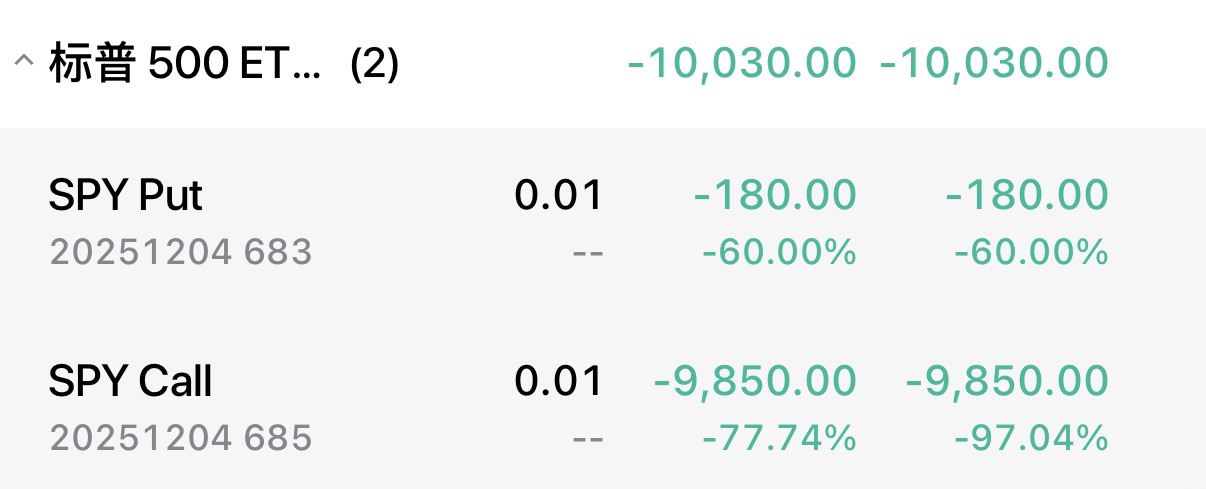Click the -- placeholder under SPY Put's 0.01
The width and height of the screenshot is (1206, 489).
(x=587, y=252)
